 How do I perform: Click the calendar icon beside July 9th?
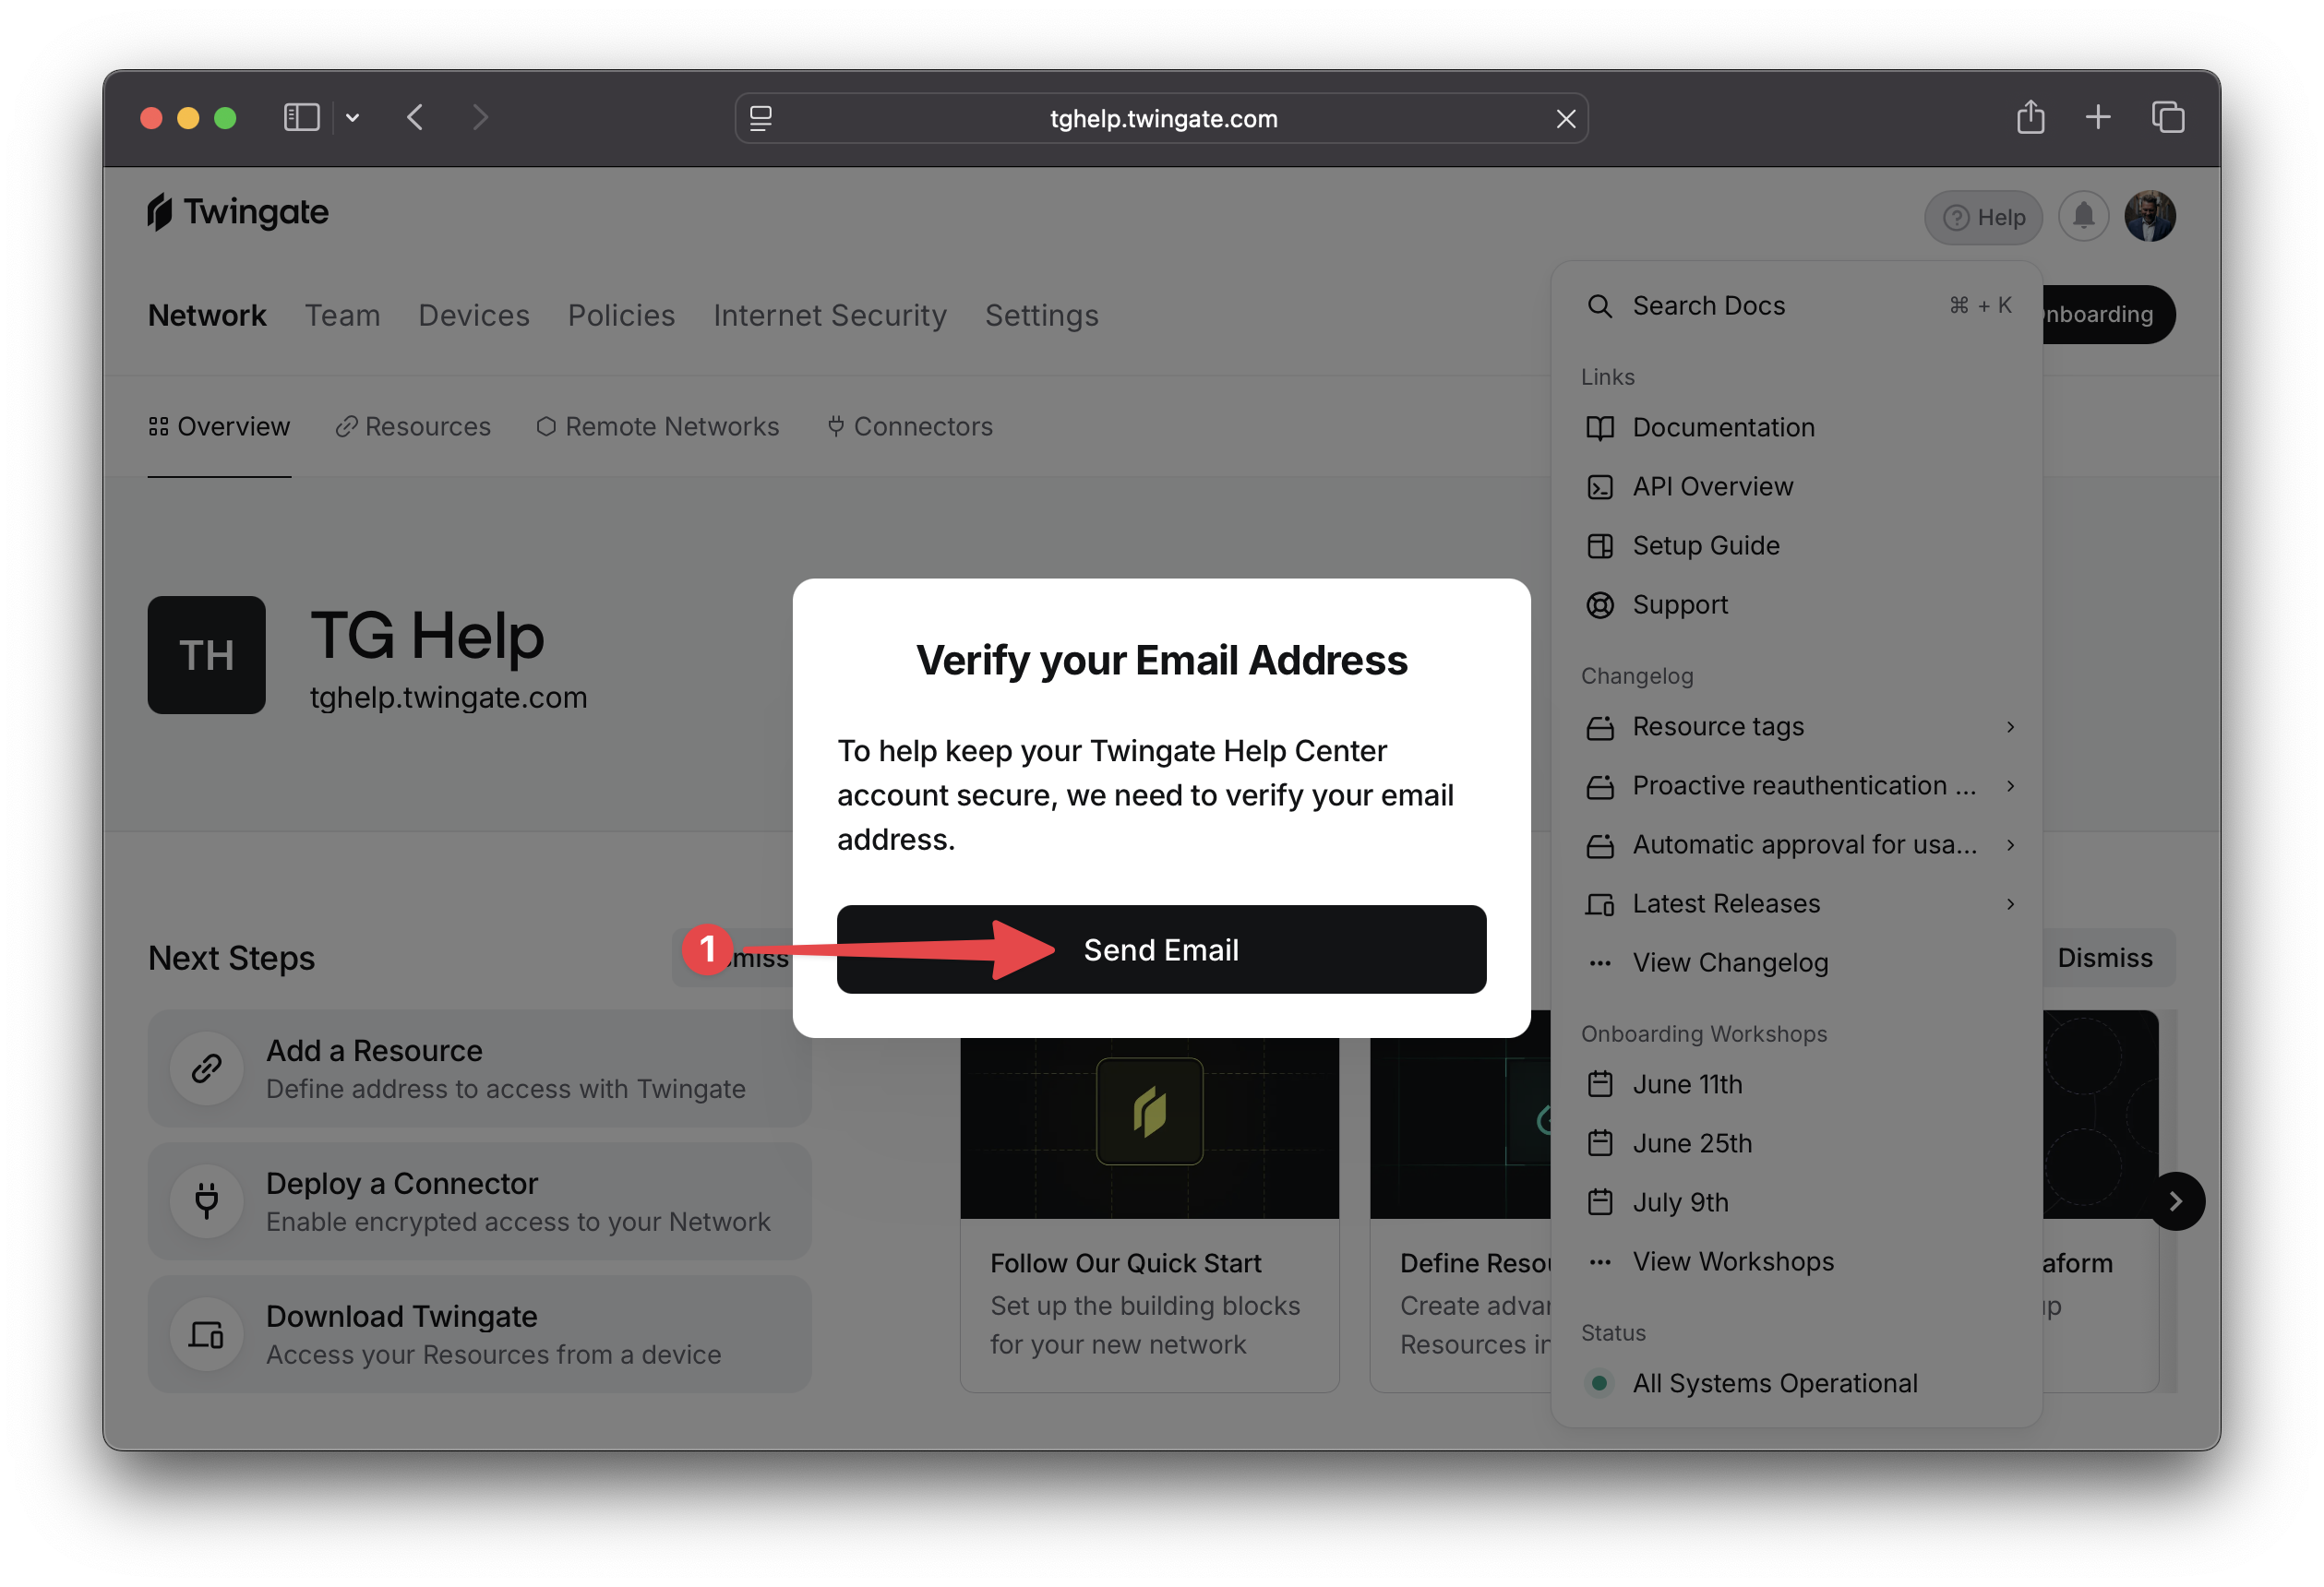pos(1600,1202)
